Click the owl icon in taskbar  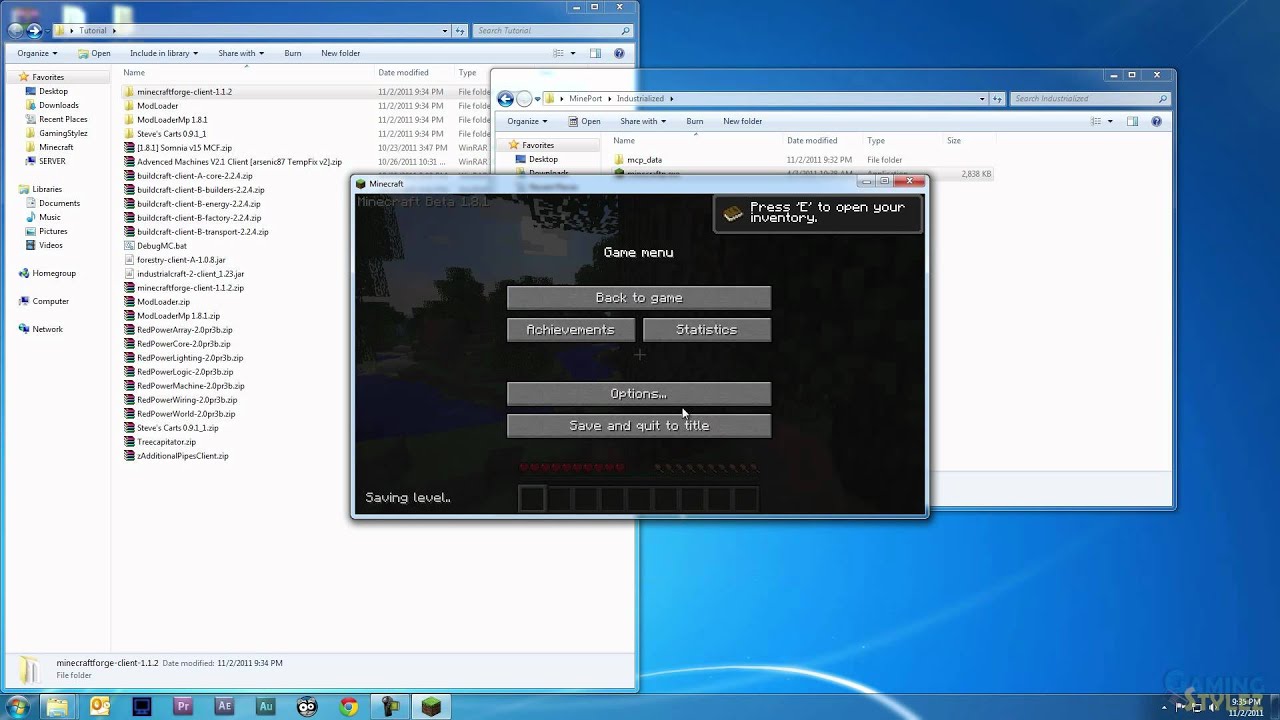click(307, 706)
